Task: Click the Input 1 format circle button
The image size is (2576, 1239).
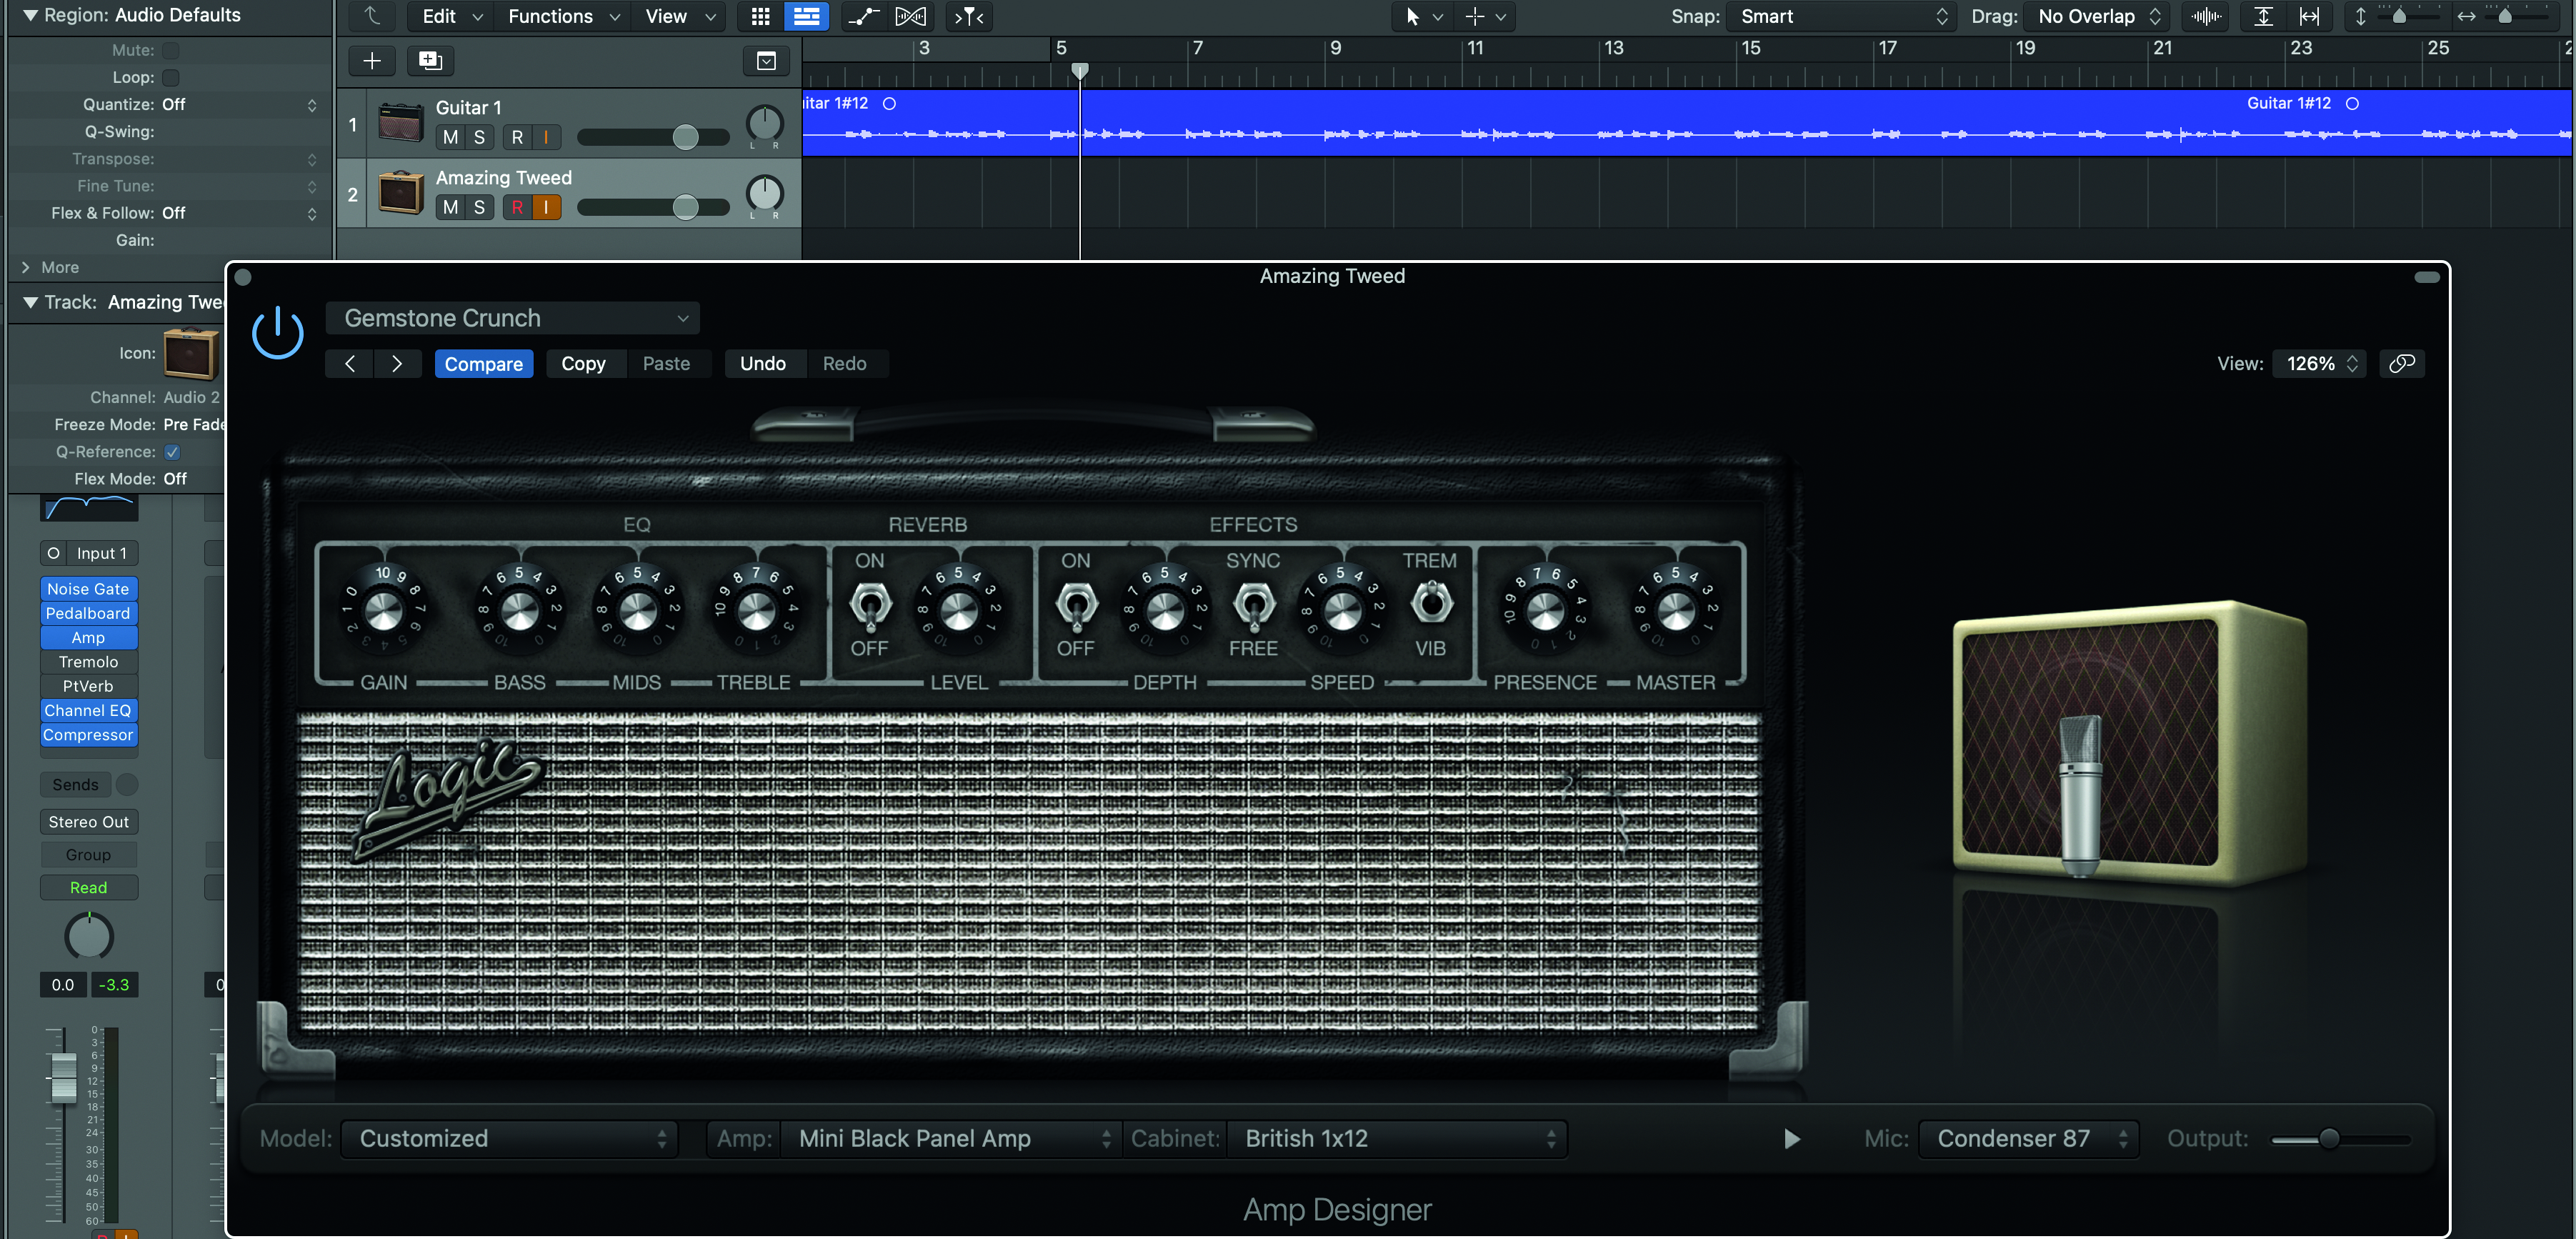Action: point(54,553)
